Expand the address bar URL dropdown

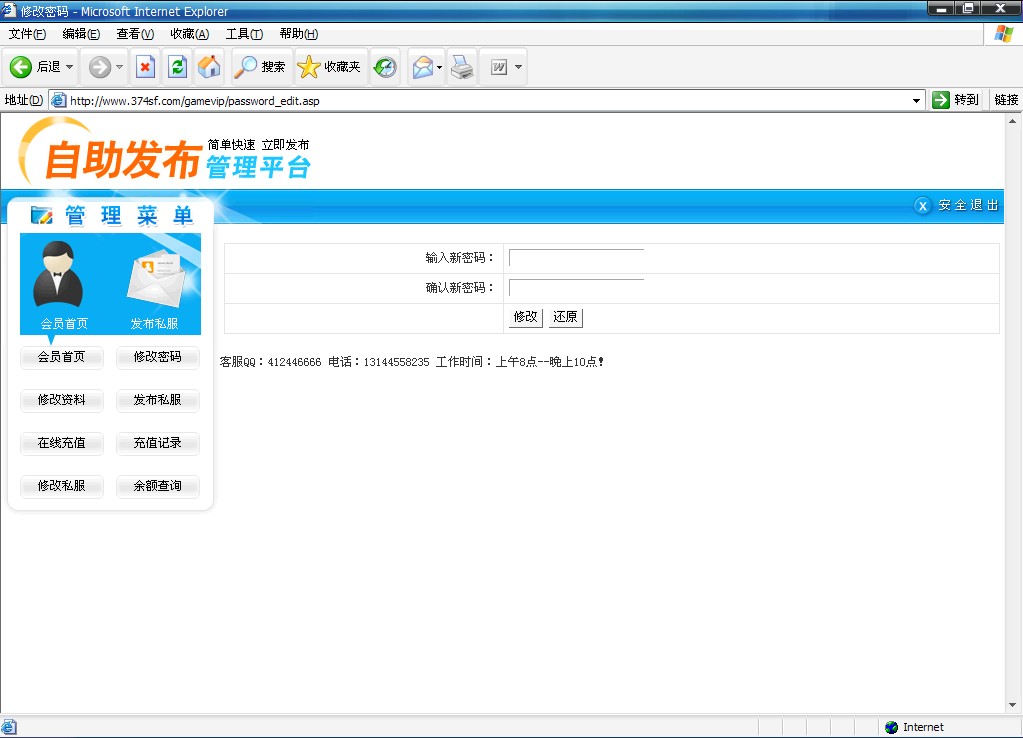pyautogui.click(x=917, y=100)
